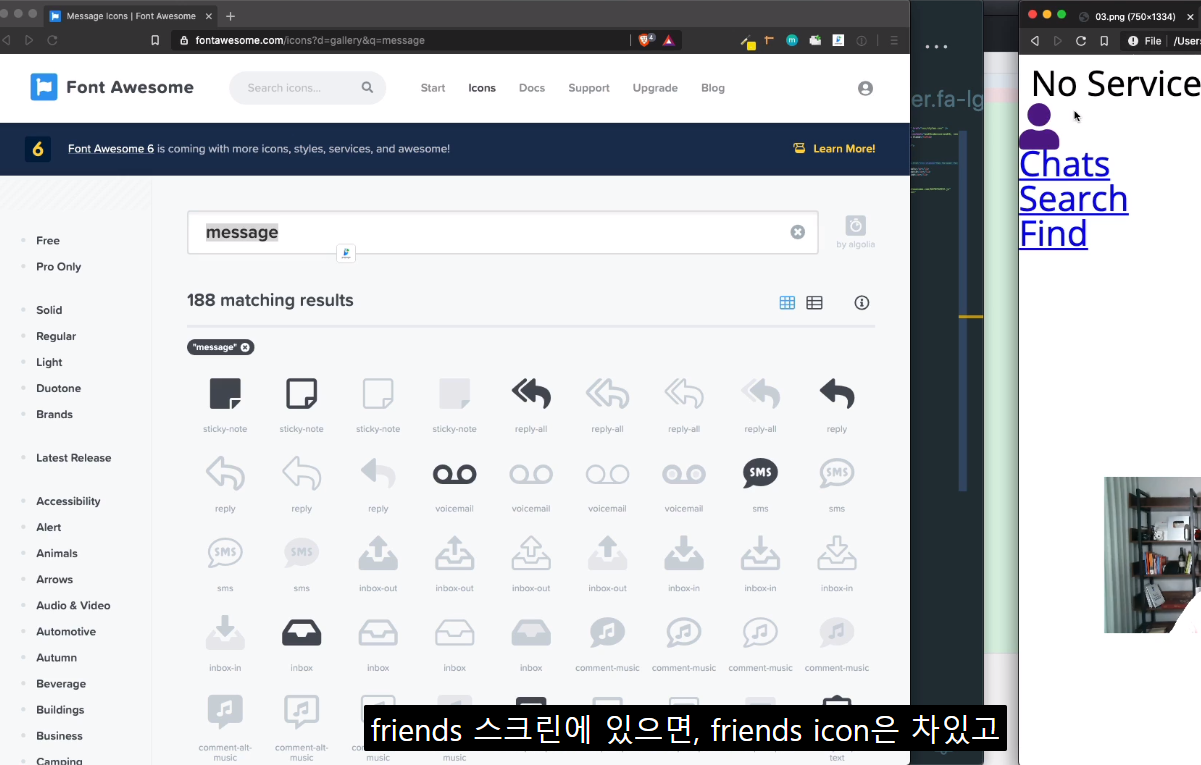This screenshot has width=1201, height=765.
Task: Switch results to list view
Action: point(814,302)
